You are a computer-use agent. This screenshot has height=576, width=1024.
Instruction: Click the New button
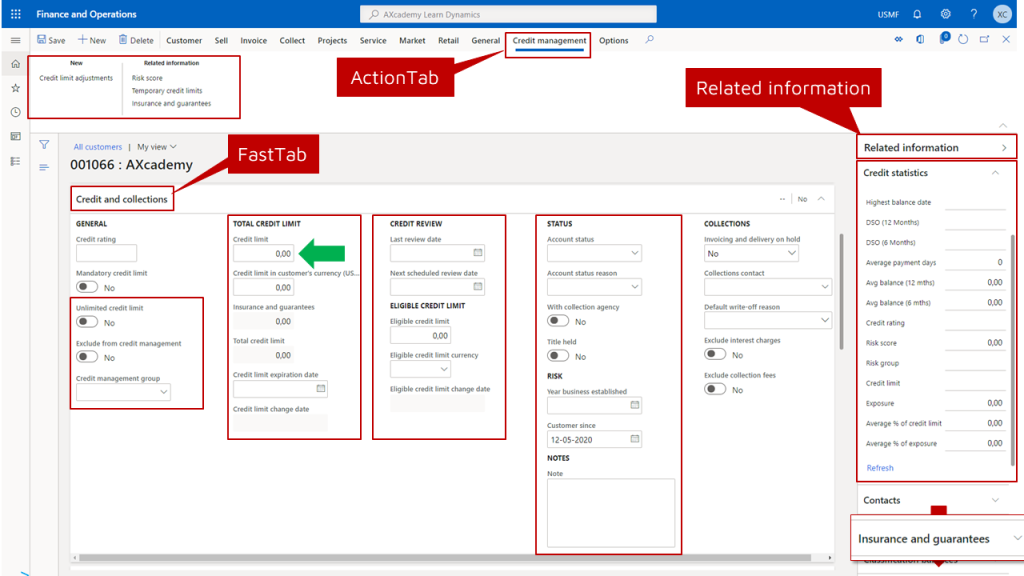click(x=92, y=40)
